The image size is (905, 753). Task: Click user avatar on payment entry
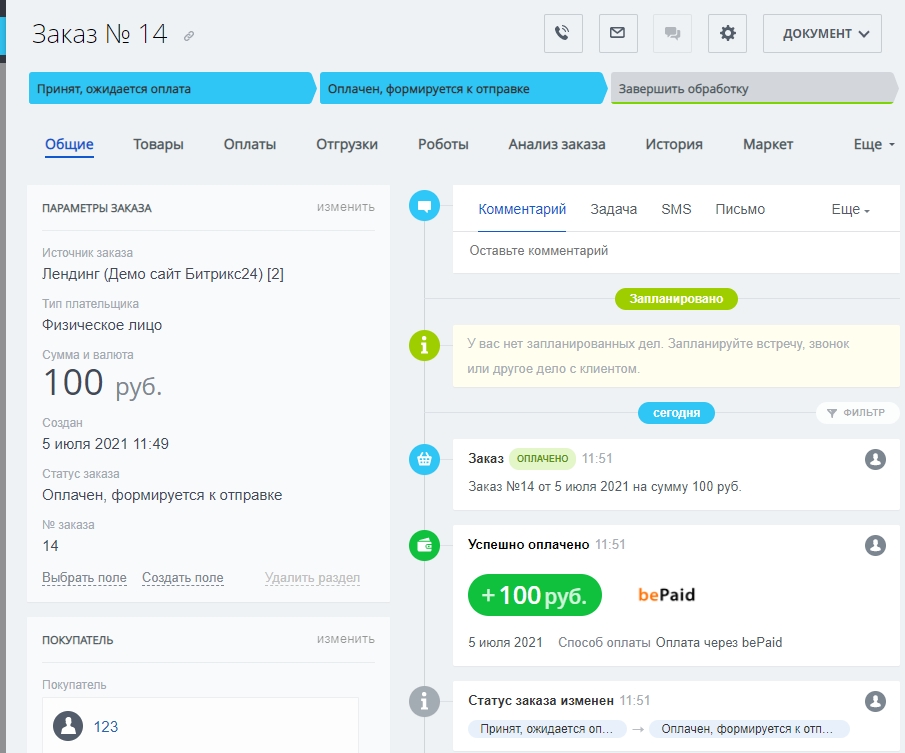[875, 545]
